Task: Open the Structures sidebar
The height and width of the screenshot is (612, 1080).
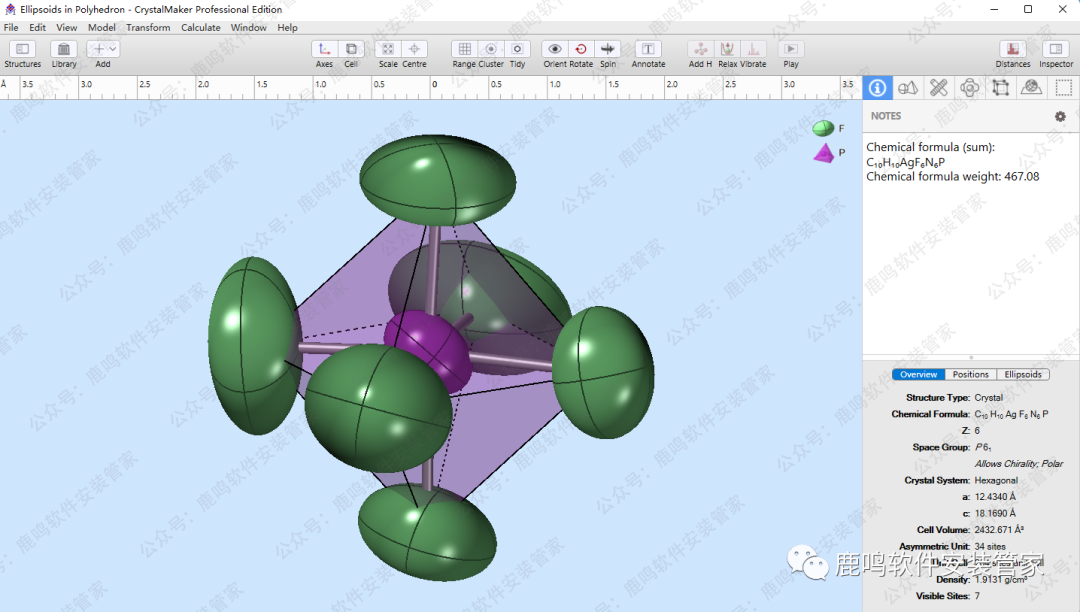Action: 22,49
